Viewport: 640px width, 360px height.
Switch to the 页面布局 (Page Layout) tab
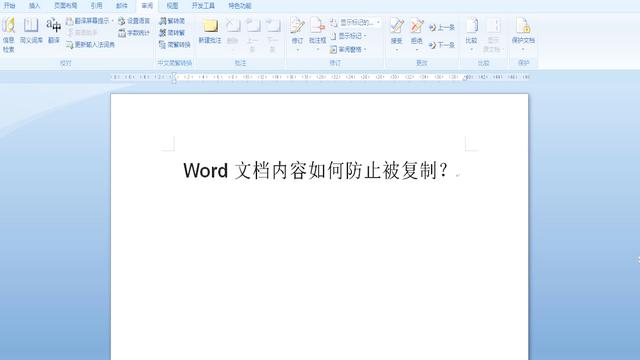coord(65,6)
